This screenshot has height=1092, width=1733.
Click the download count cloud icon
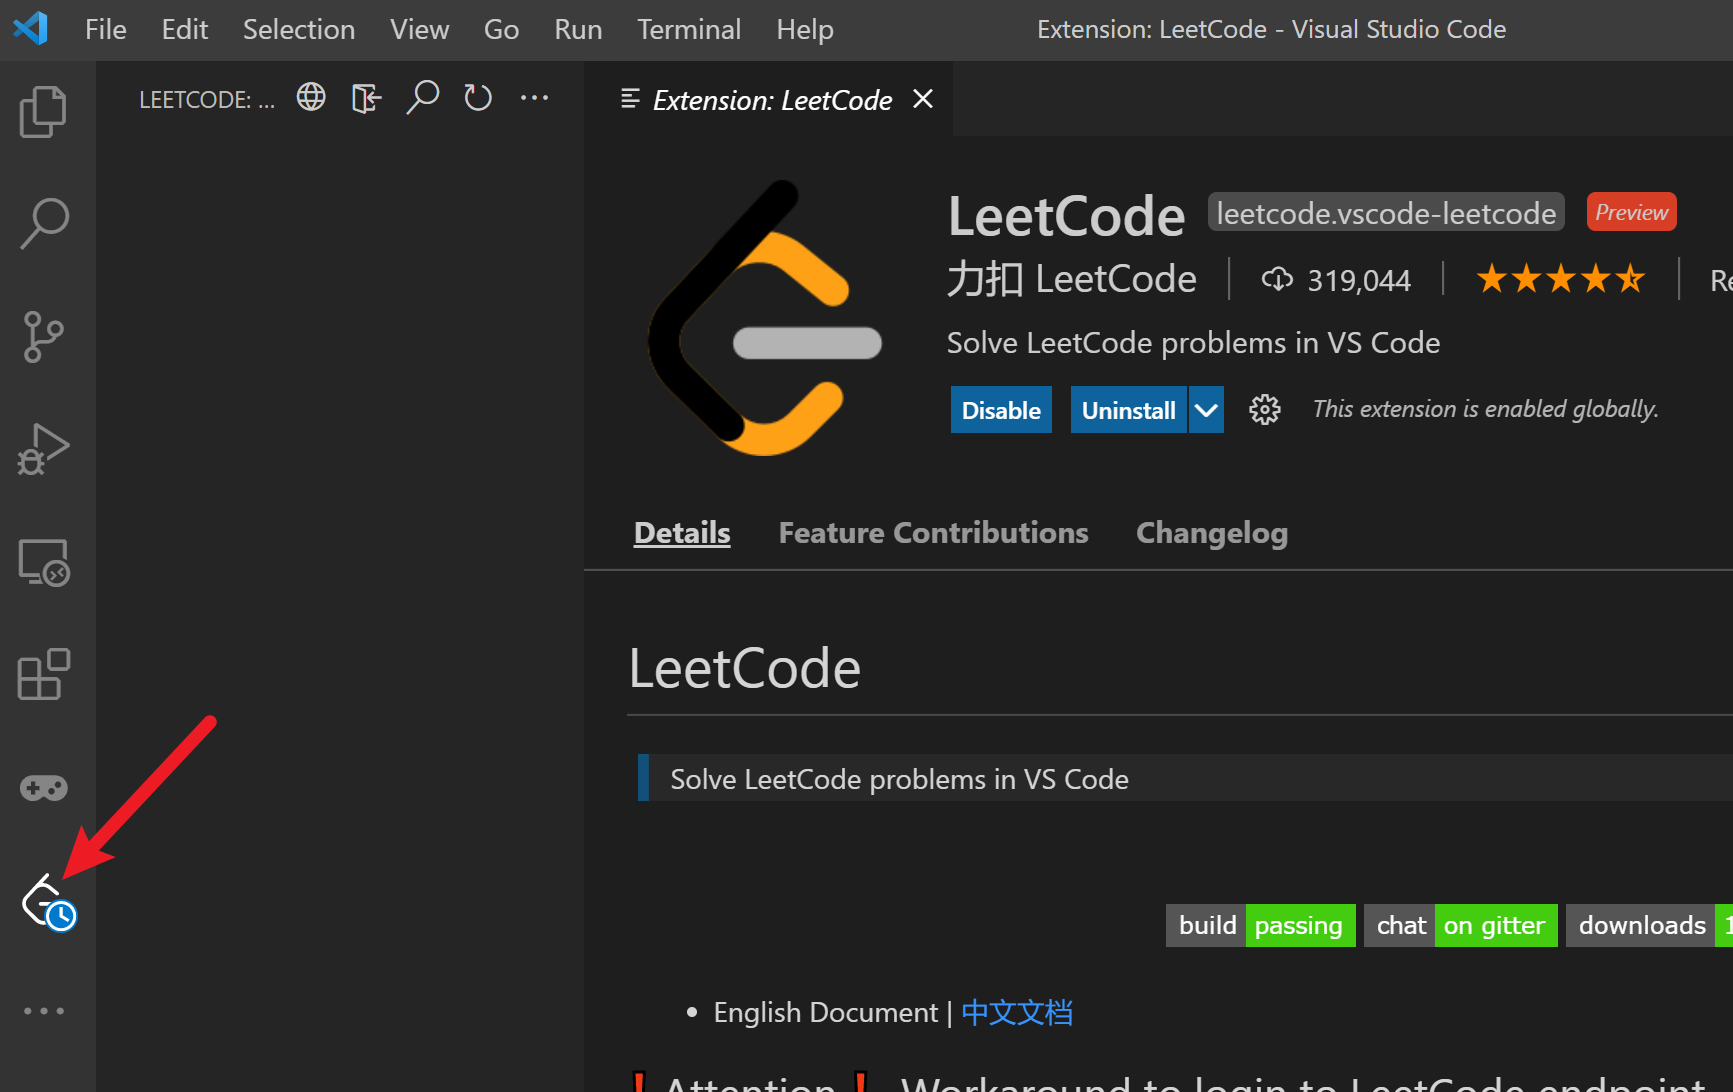[1277, 279]
